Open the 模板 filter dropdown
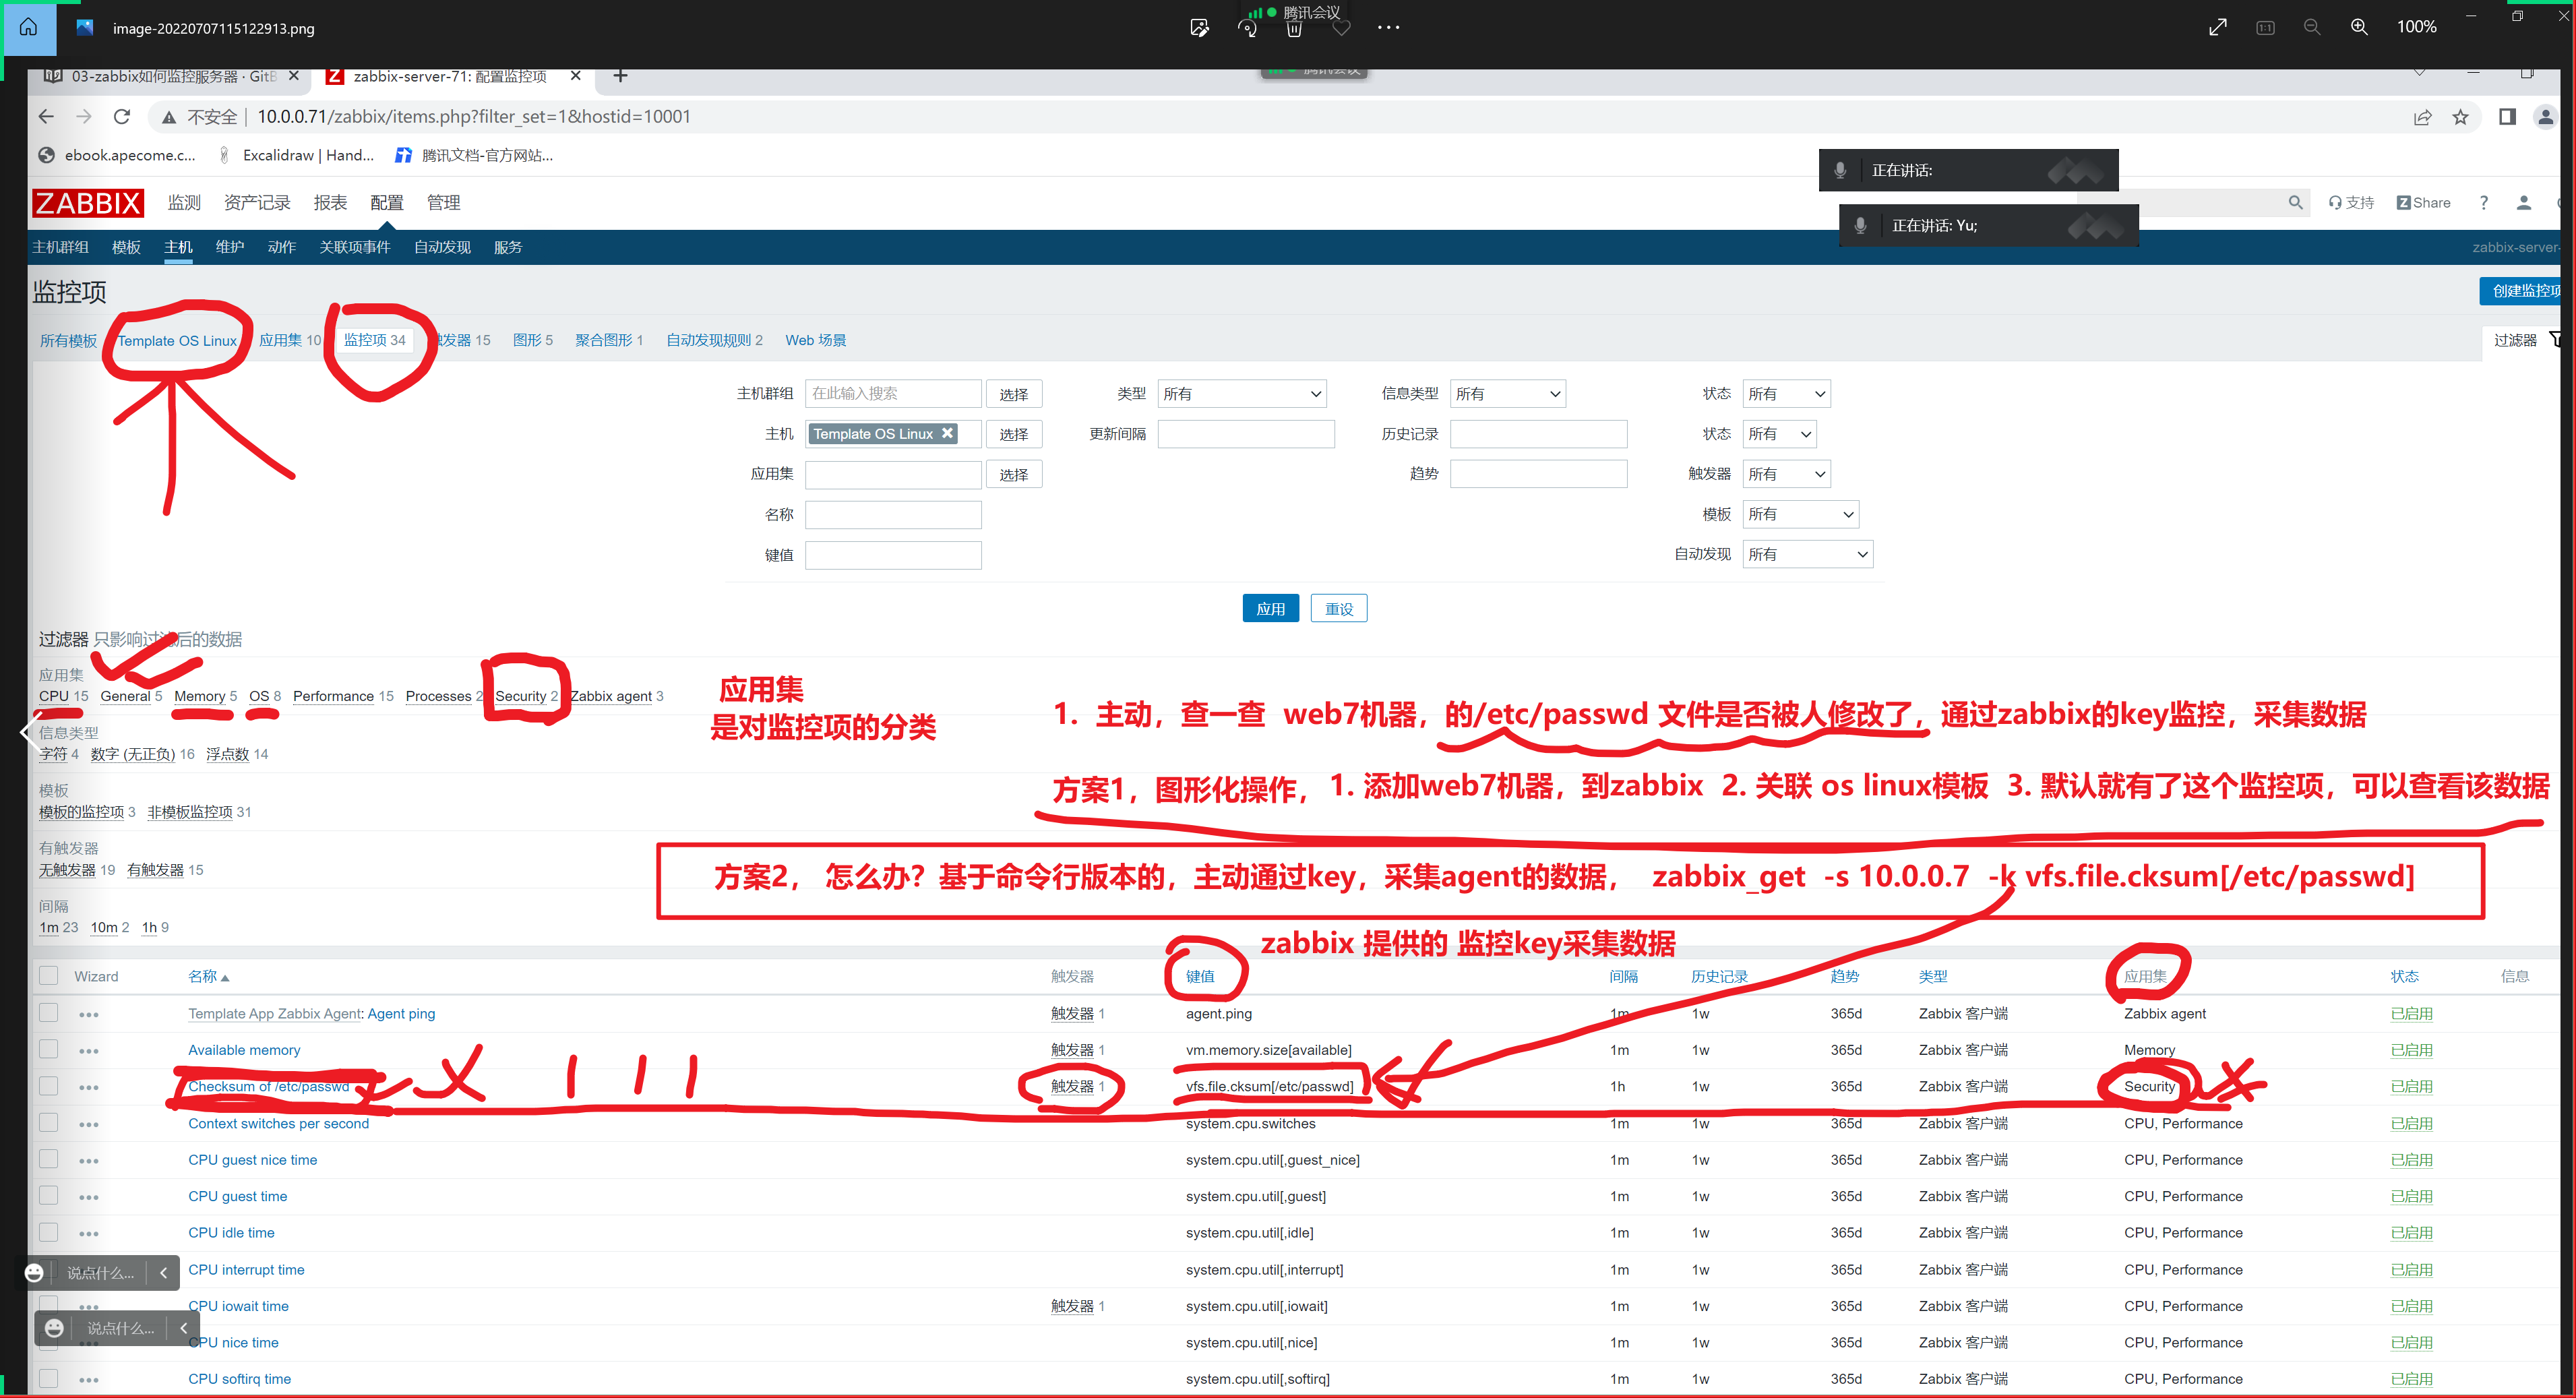The width and height of the screenshot is (2576, 1398). click(x=1800, y=514)
